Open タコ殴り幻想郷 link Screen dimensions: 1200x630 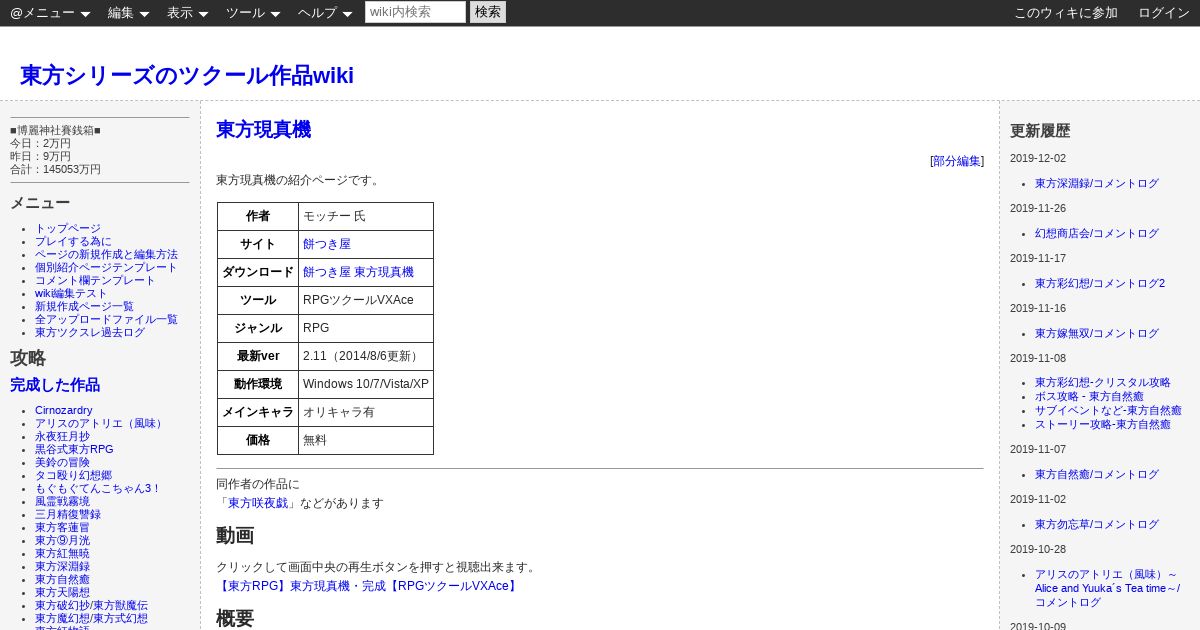click(x=73, y=475)
